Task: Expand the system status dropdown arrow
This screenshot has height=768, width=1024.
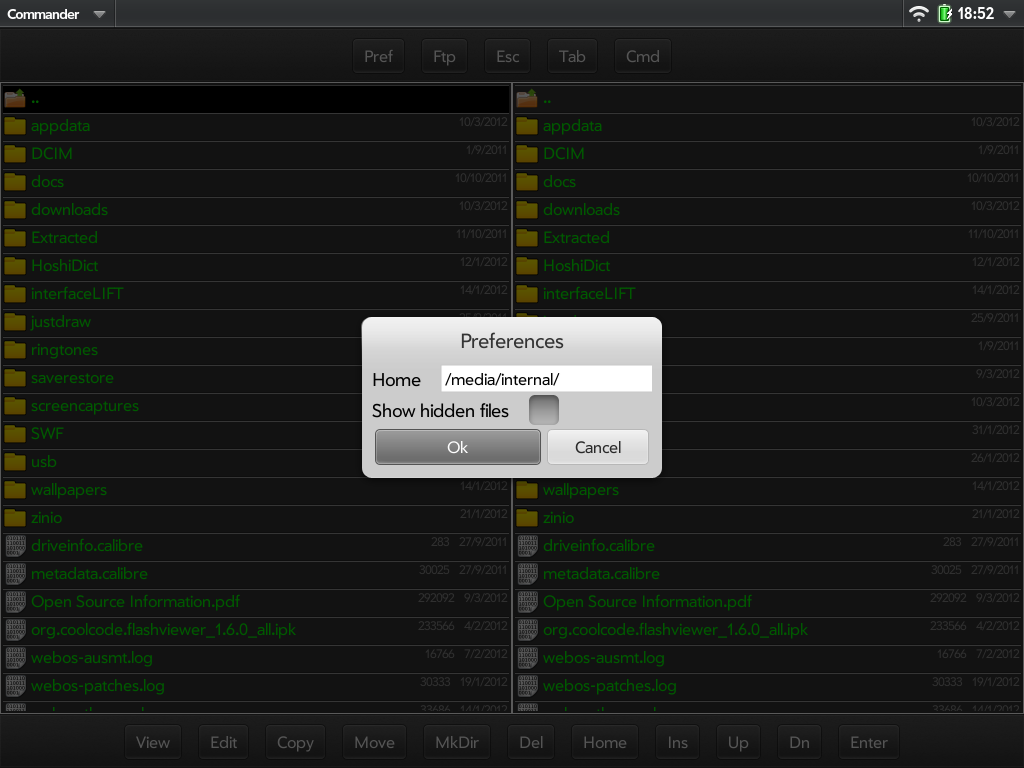Action: pyautogui.click(x=1008, y=14)
